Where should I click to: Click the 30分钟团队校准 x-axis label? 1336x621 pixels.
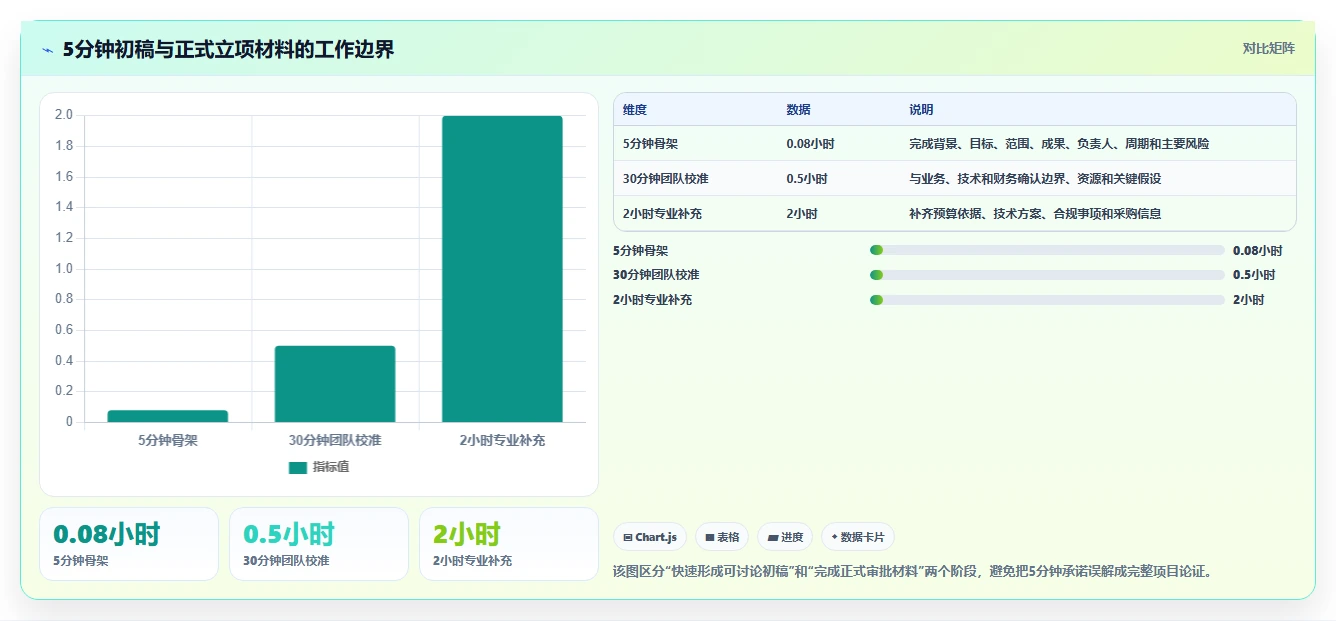coord(335,440)
